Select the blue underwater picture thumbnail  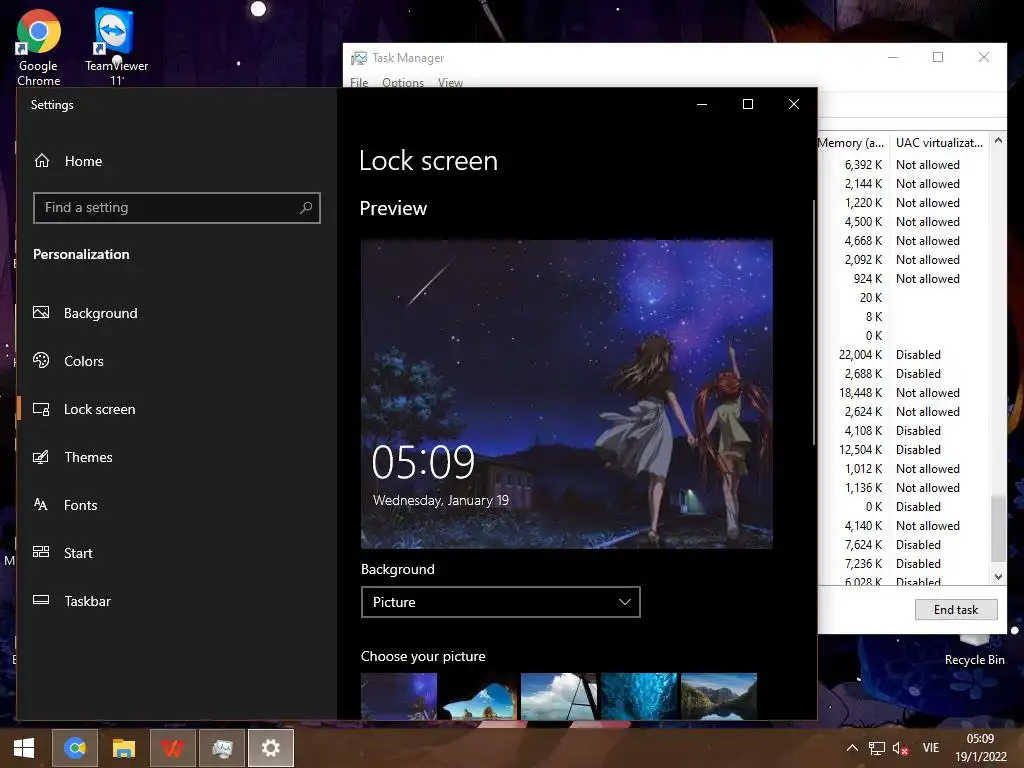coord(639,696)
